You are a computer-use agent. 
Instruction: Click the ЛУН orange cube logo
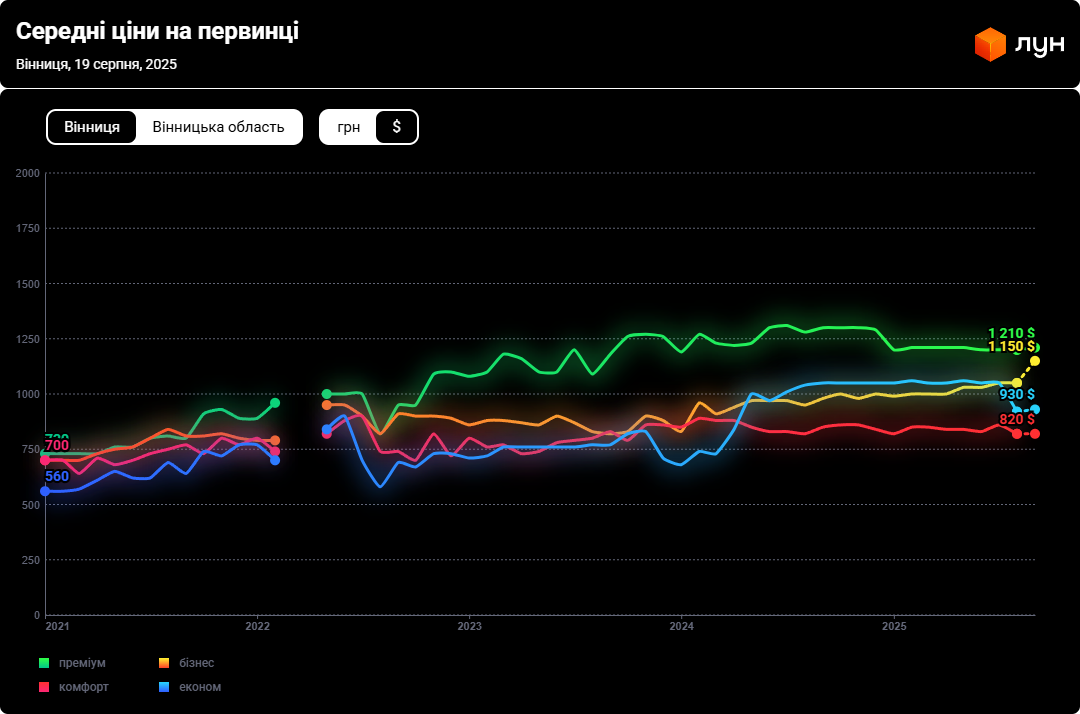point(989,44)
